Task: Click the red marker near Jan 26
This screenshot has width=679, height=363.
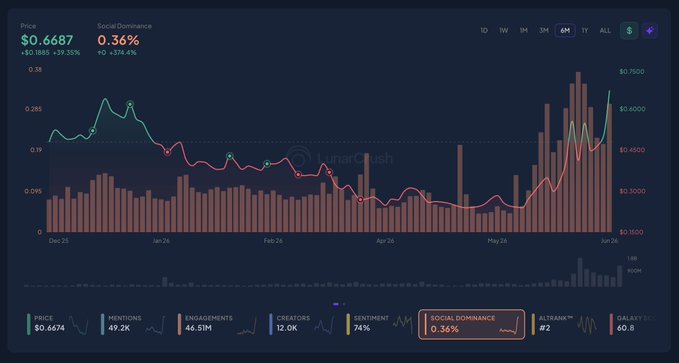Action: coord(168,152)
